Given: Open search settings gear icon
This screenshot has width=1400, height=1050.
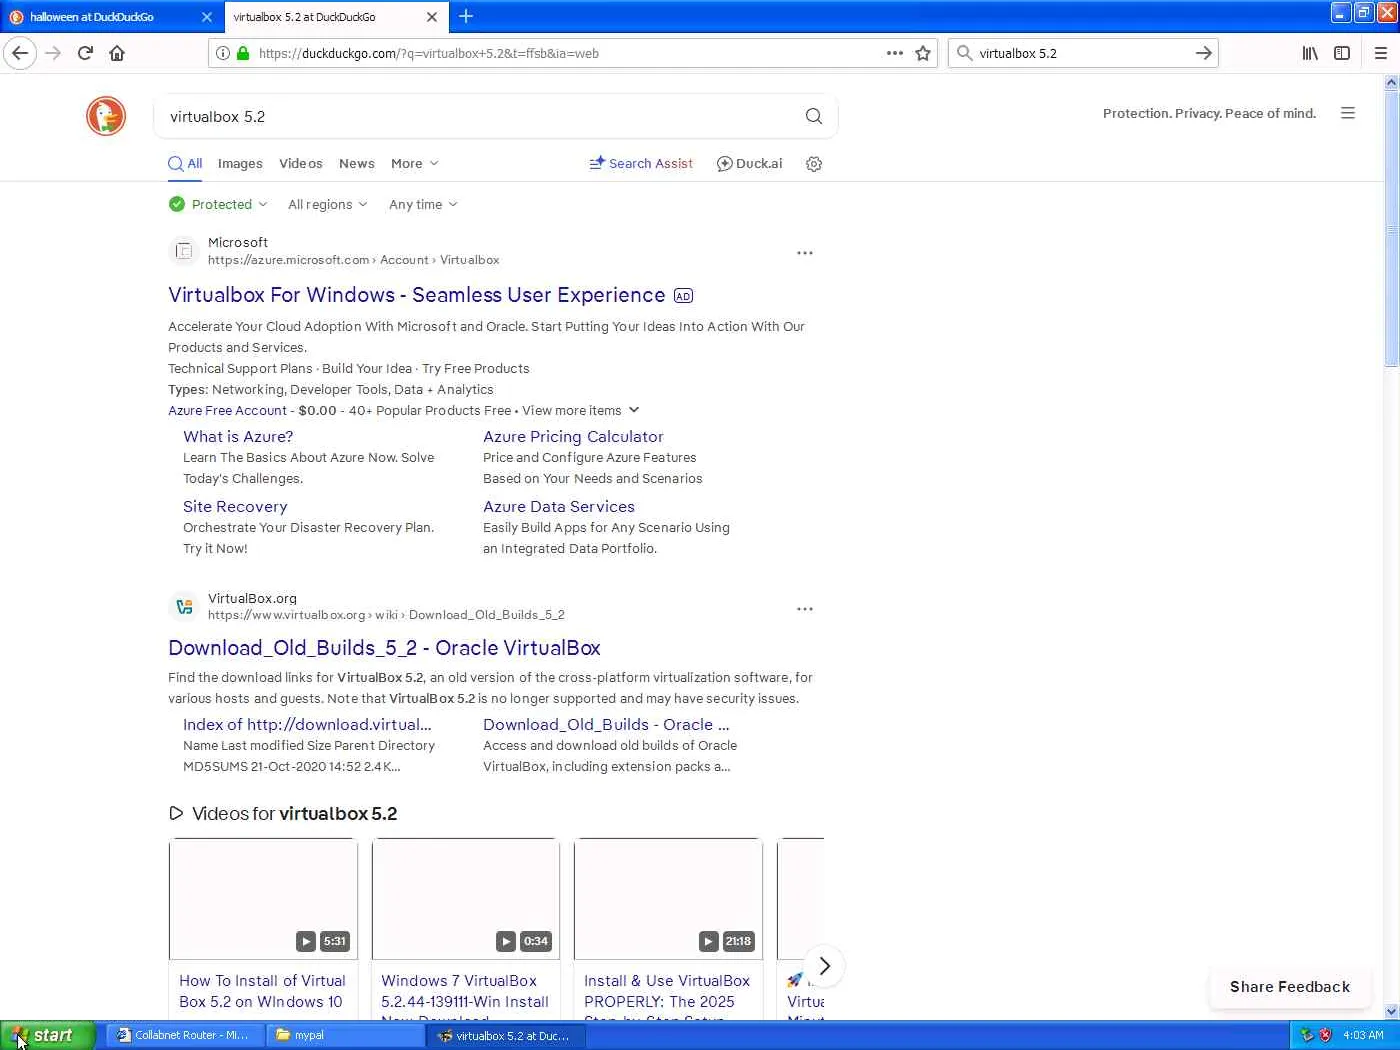Looking at the screenshot, I should click(x=814, y=164).
